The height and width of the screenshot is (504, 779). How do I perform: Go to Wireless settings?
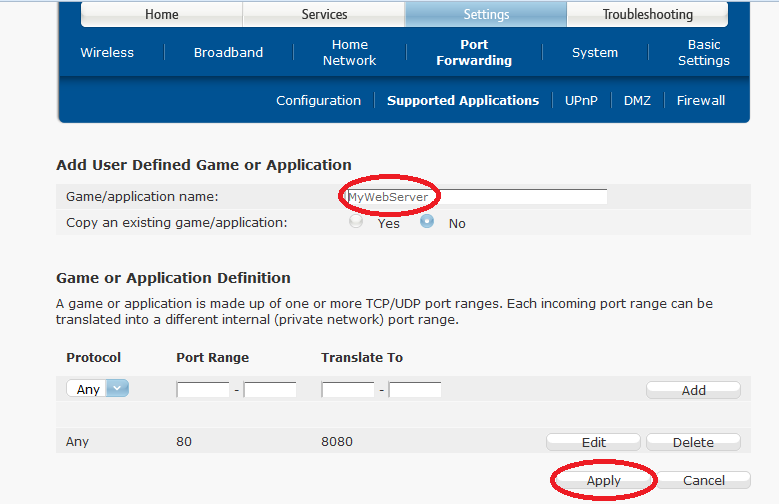tap(107, 53)
